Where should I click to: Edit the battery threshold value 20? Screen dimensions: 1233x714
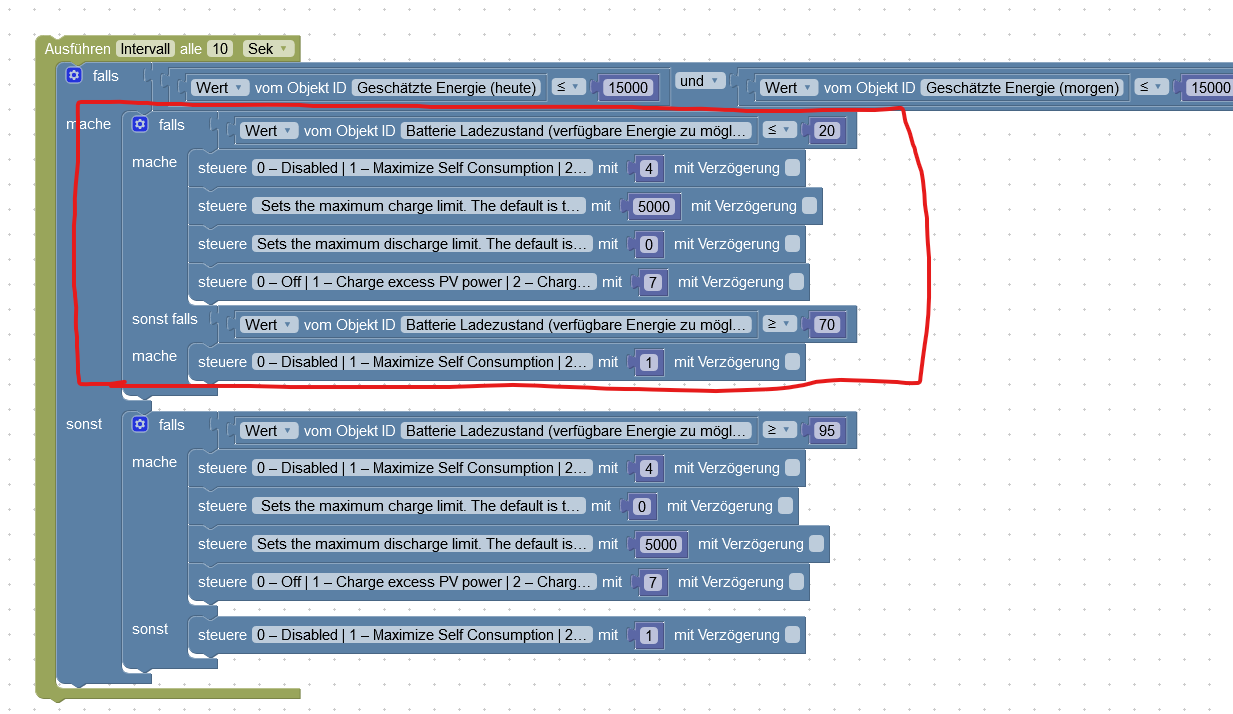point(826,131)
